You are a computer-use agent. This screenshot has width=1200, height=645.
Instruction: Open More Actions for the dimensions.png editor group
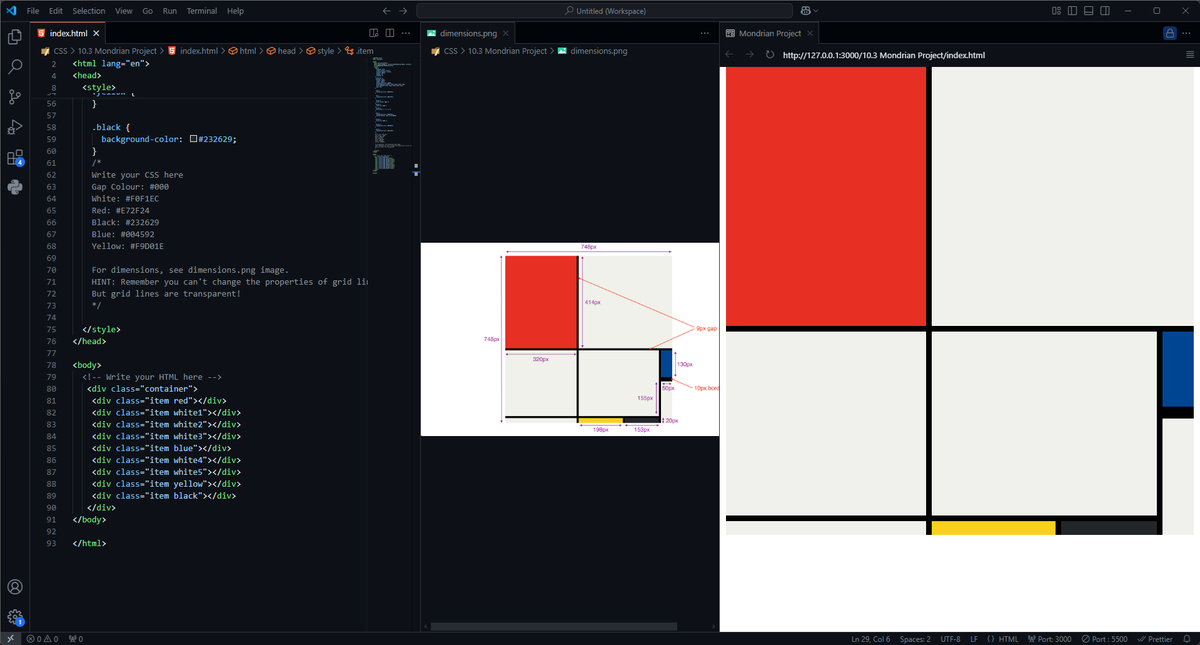tap(705, 33)
